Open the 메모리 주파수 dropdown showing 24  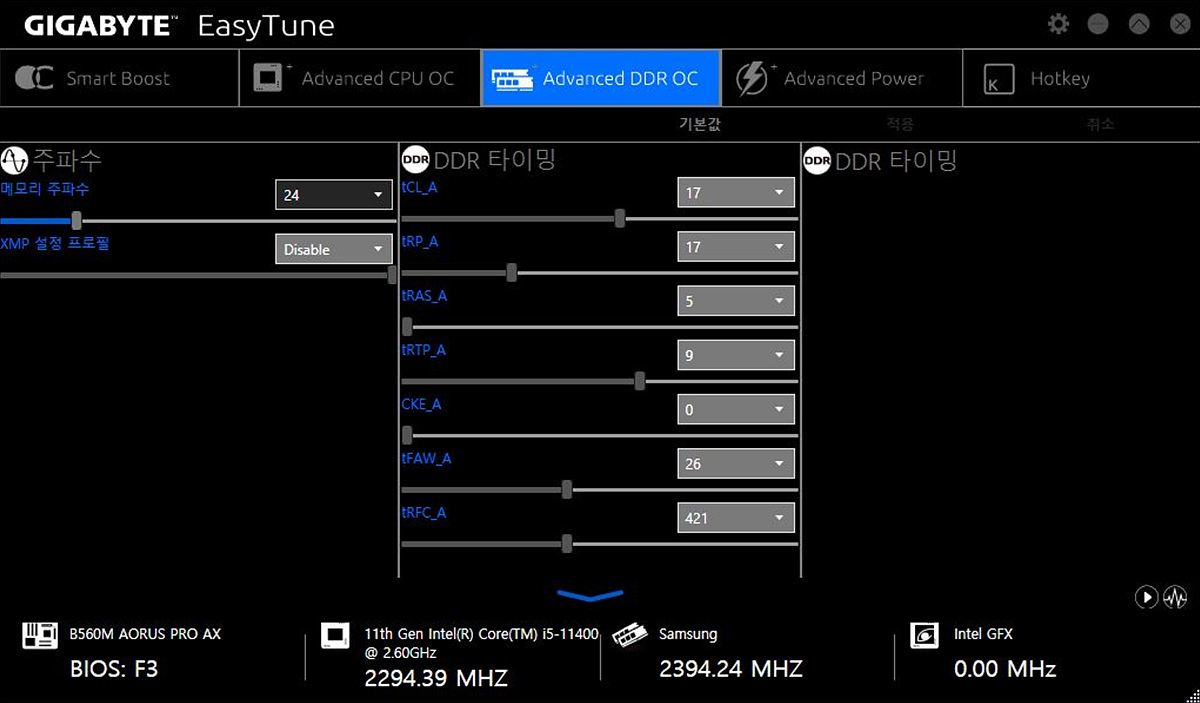point(333,195)
